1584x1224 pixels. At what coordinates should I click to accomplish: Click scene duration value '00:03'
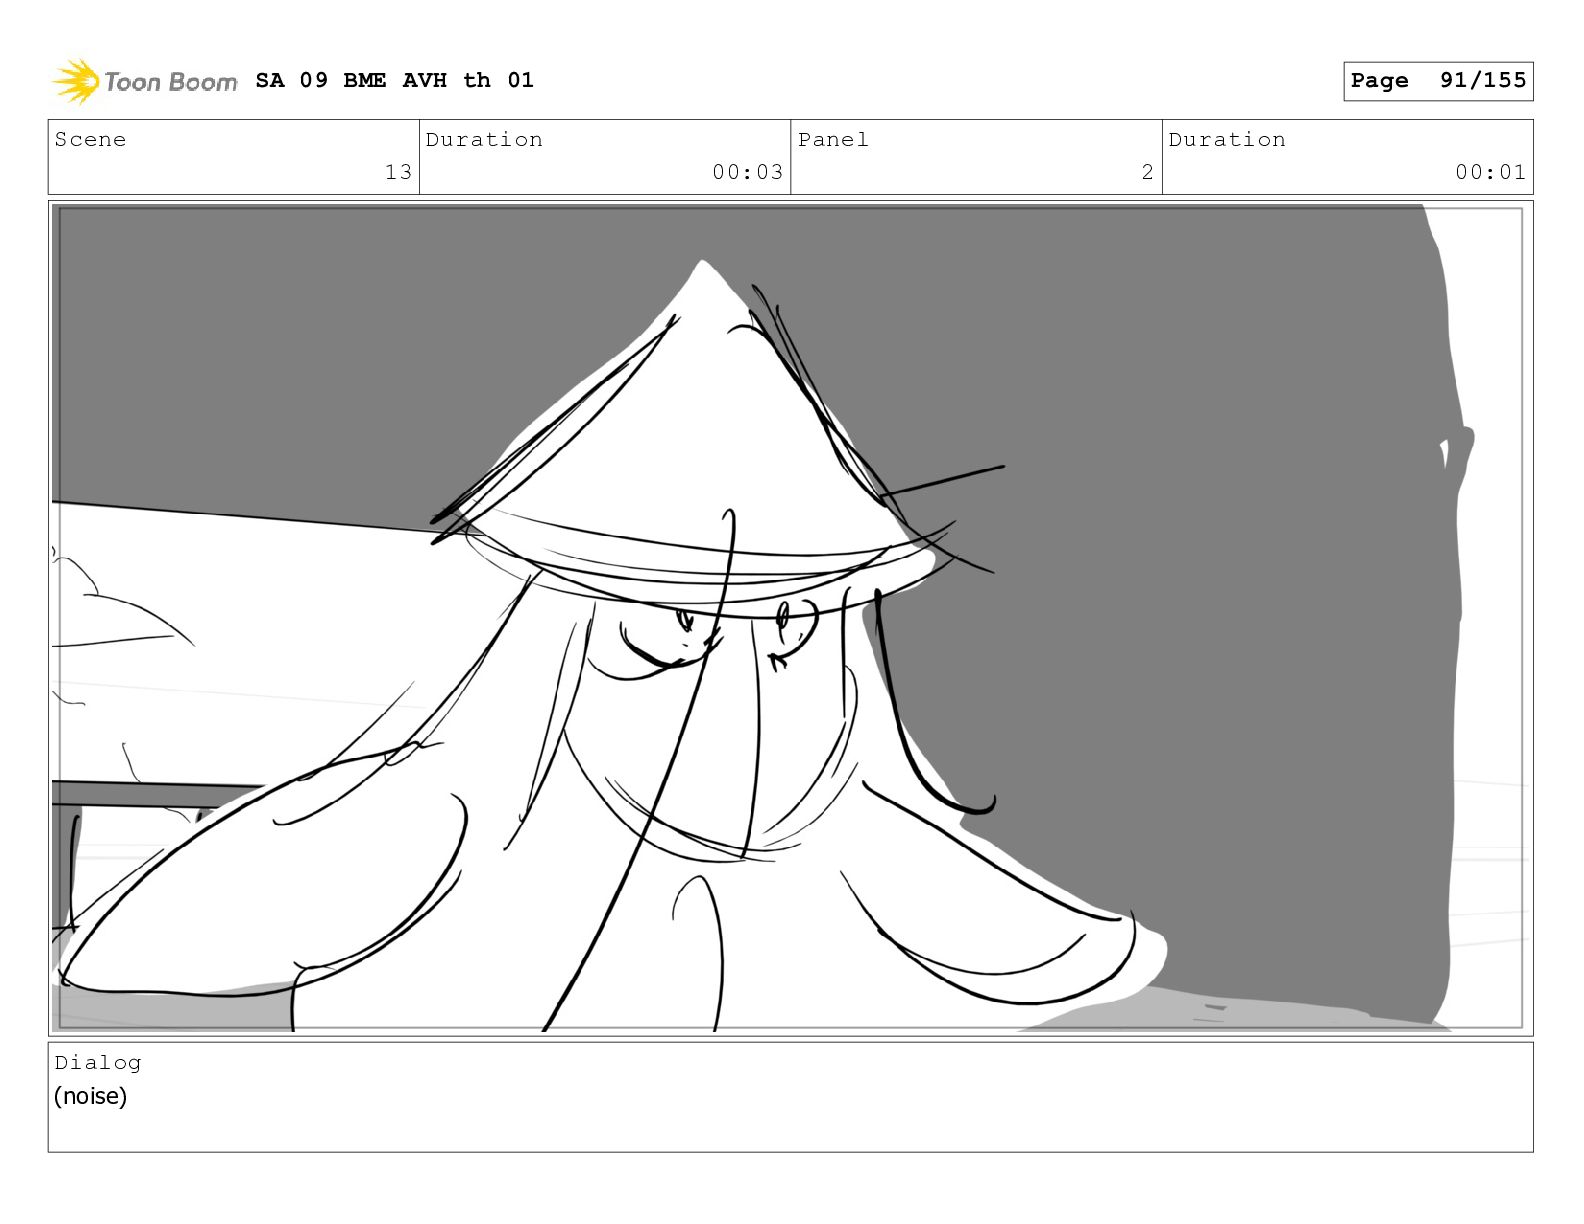coord(747,172)
